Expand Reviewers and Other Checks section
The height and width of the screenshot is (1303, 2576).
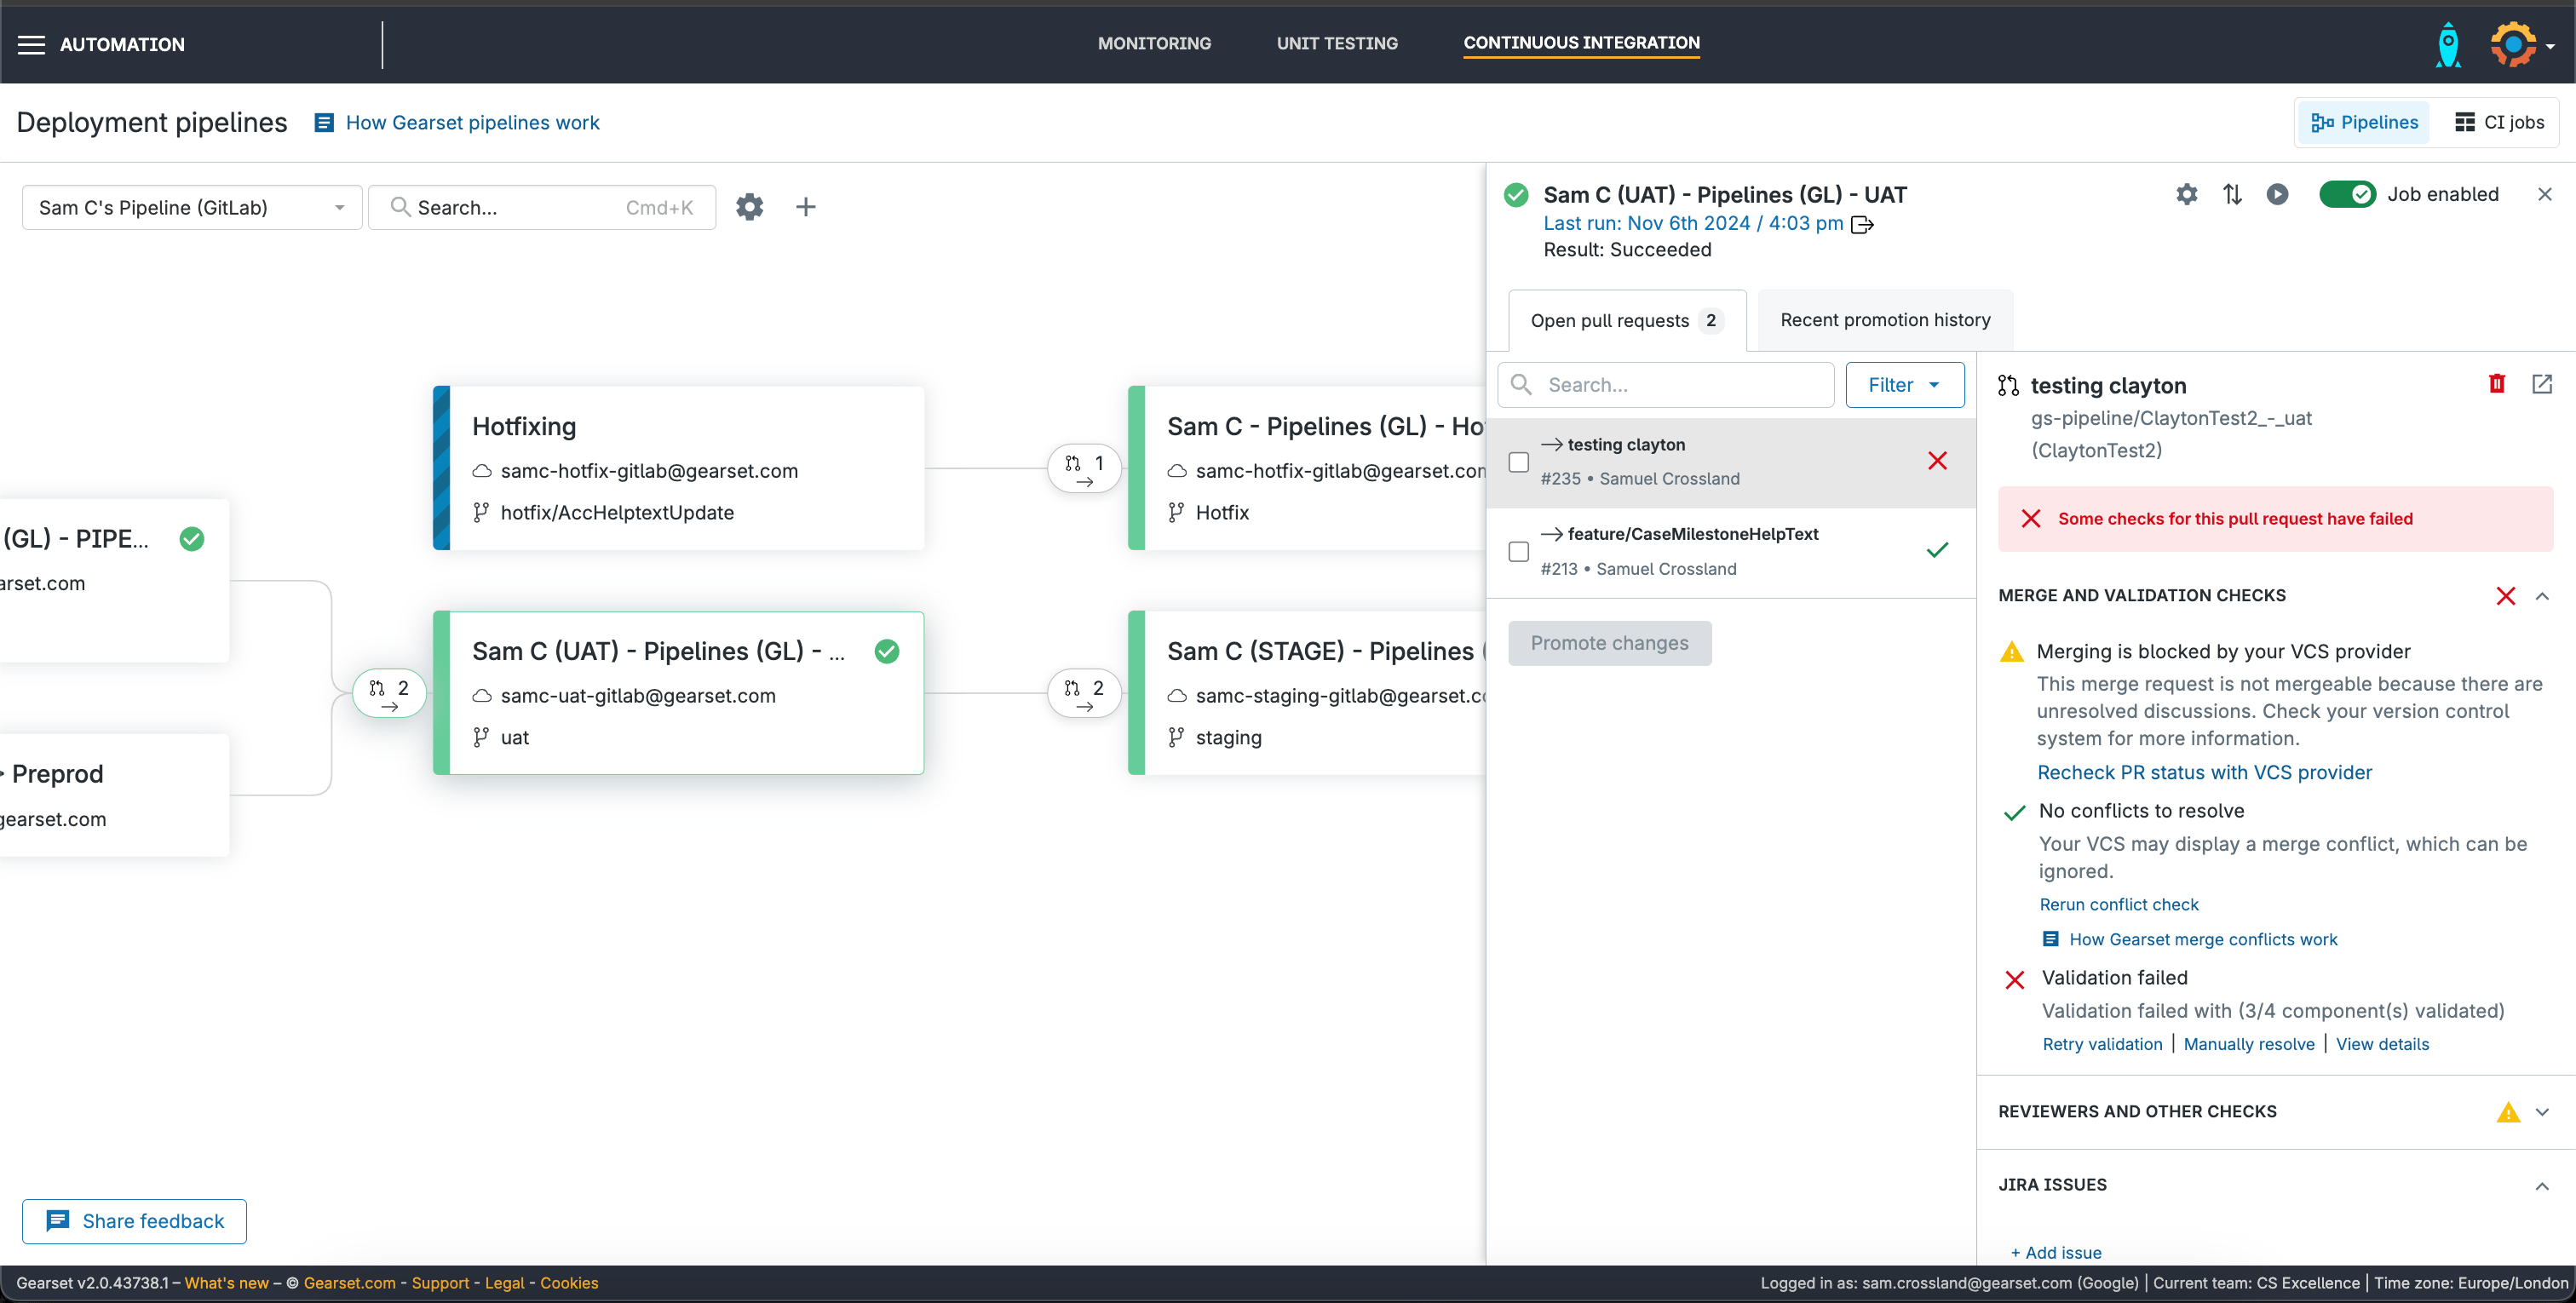2541,1112
